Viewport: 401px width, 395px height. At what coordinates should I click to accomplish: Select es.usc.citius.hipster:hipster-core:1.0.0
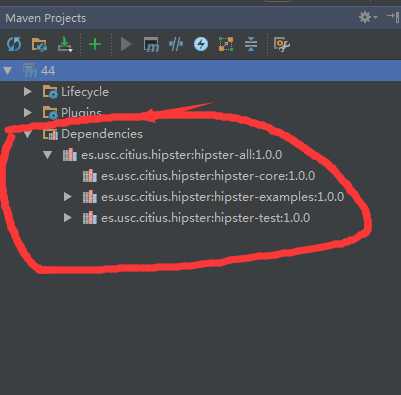(x=208, y=176)
